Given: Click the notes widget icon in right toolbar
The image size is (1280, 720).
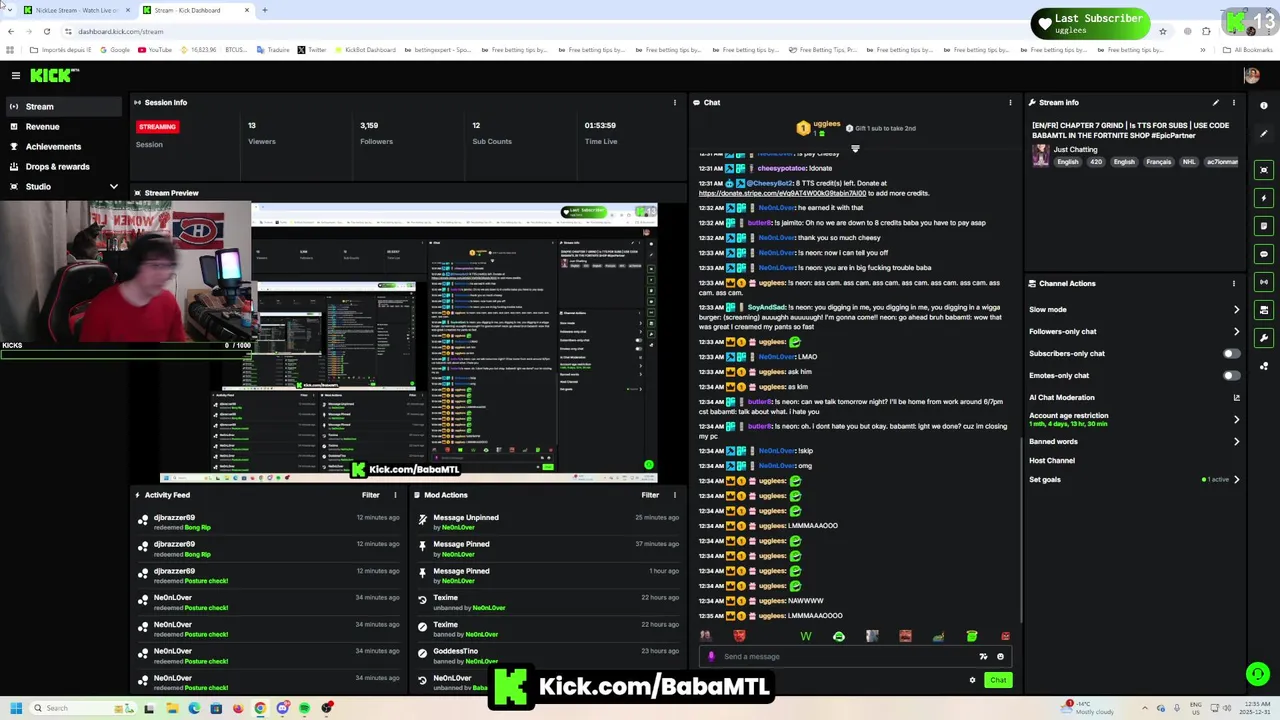Looking at the screenshot, I should 1264,226.
